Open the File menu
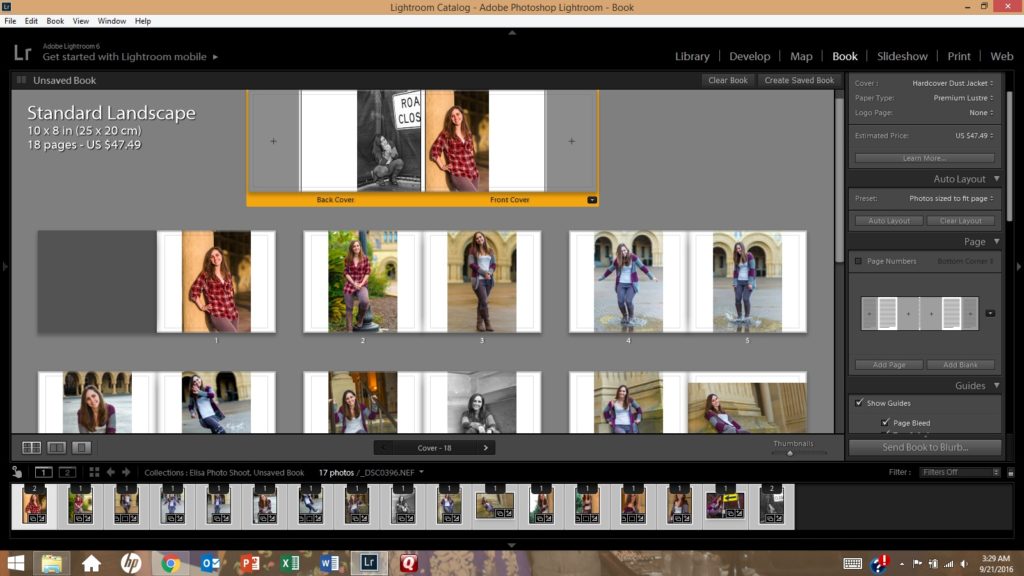 click(10, 21)
